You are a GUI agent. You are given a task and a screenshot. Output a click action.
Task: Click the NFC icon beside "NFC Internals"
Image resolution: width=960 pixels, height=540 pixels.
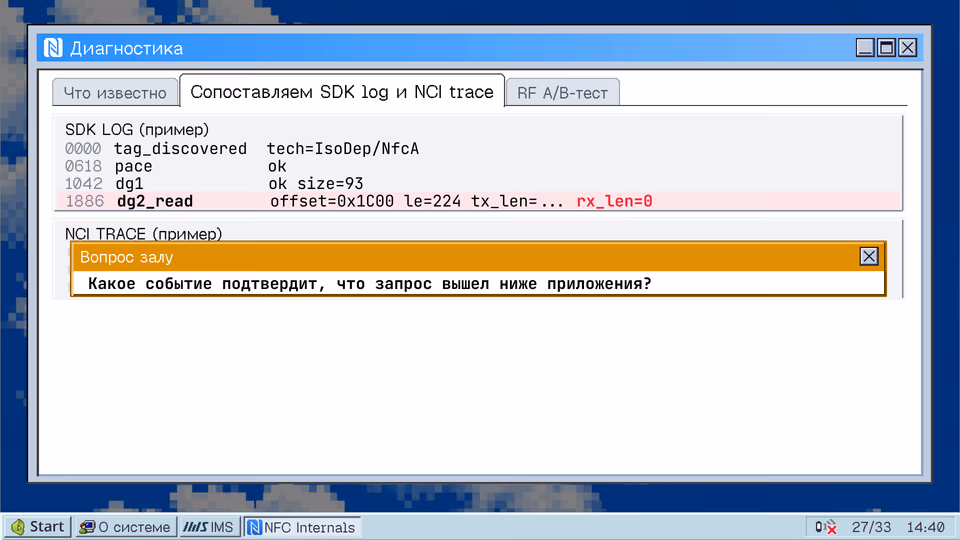[255, 527]
